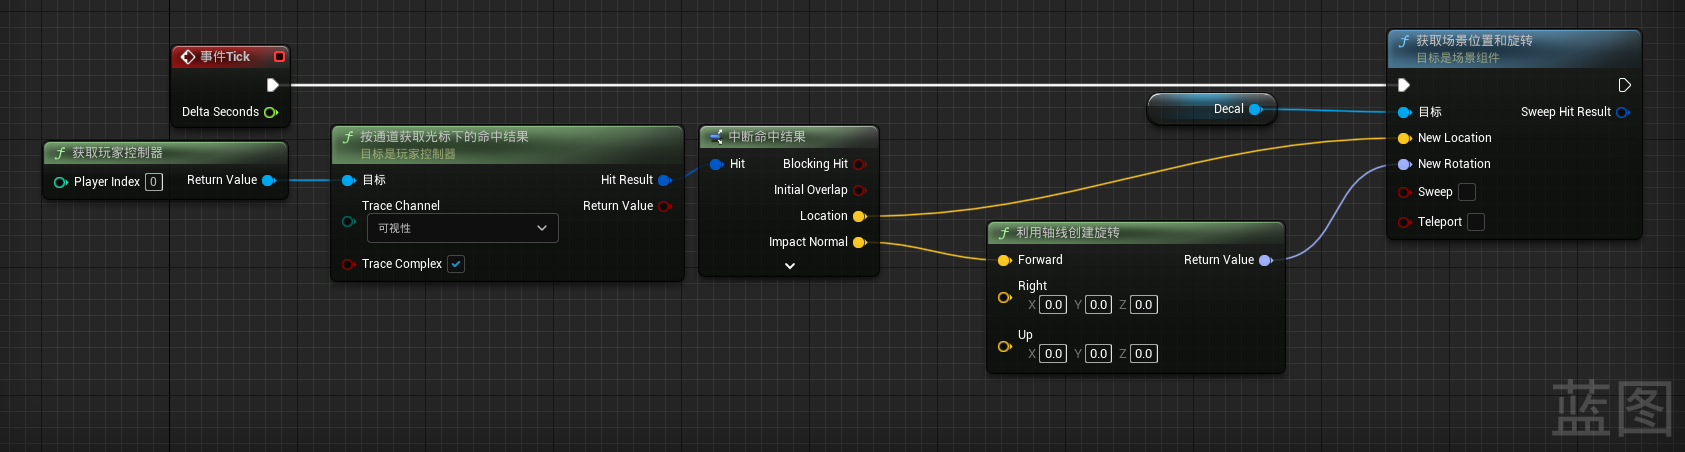
Task: Click the Up vector input pin
Action: [1005, 346]
